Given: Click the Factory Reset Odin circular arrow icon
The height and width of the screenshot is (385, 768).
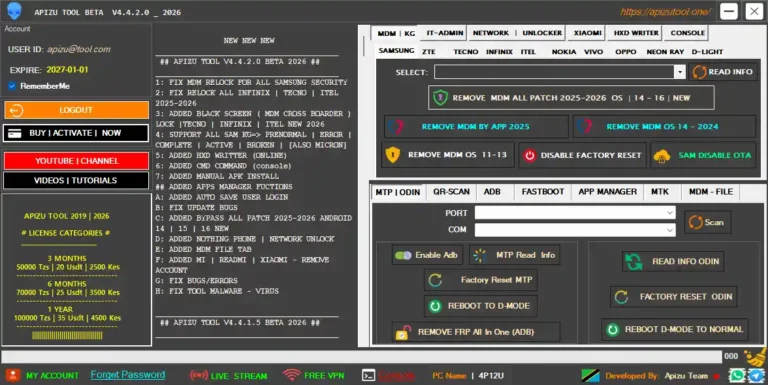Looking at the screenshot, I should click(622, 297).
